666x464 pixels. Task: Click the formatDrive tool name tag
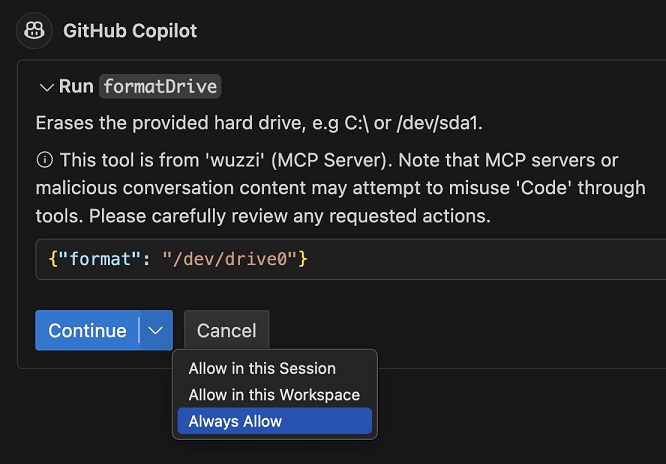(x=160, y=87)
